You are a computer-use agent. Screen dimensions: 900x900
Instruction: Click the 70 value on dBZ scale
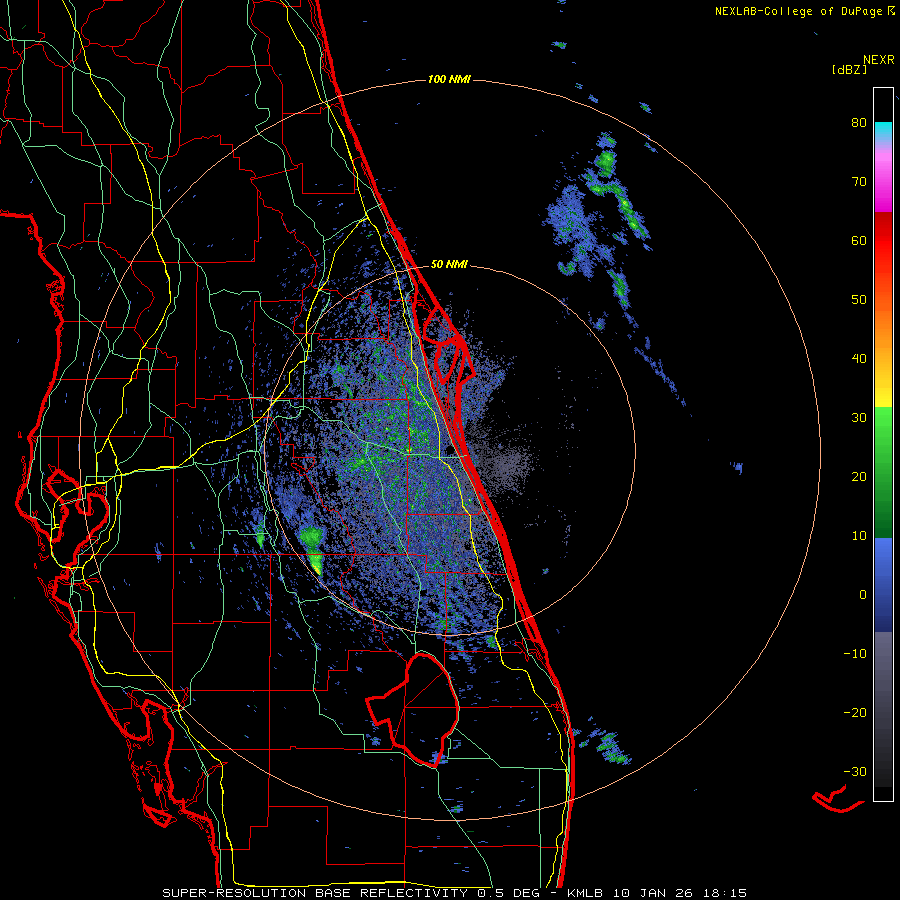click(x=859, y=182)
